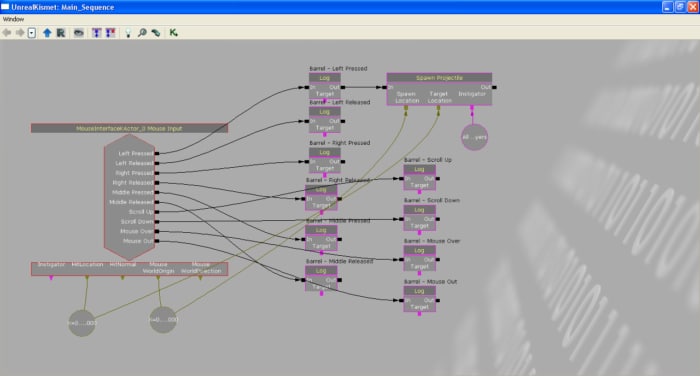Minimize the UnrealKismet window
The height and width of the screenshot is (376, 700).
point(667,7)
